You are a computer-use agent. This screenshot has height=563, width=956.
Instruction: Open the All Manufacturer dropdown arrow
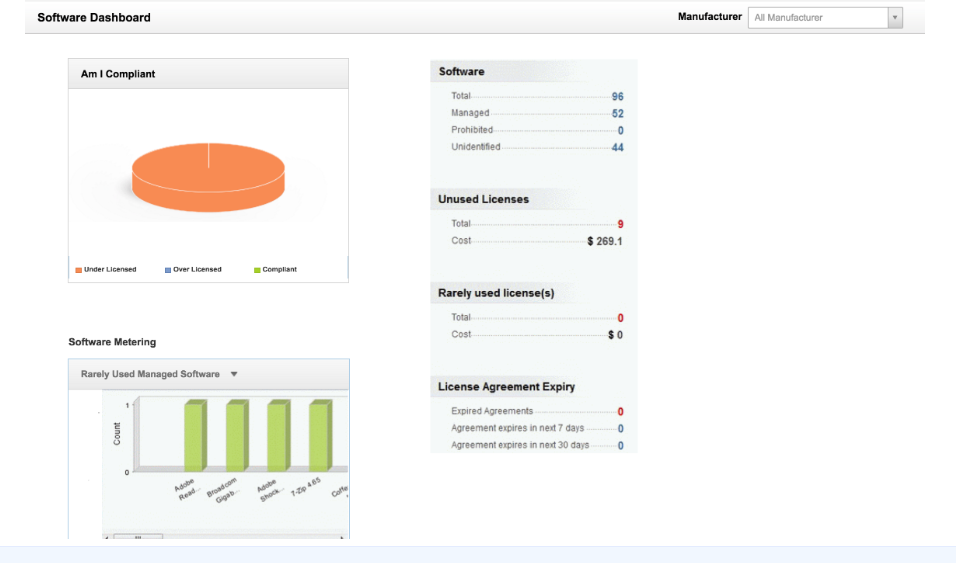895,18
